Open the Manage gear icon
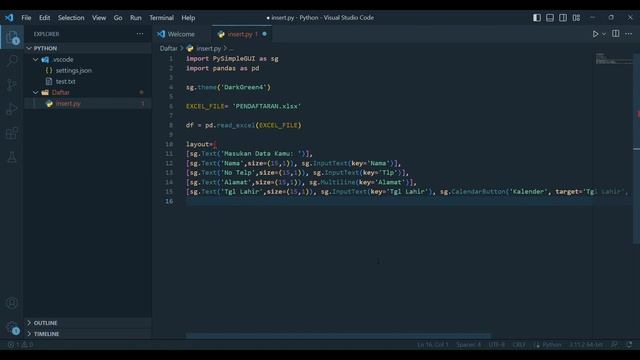Screen dimensions: 640x360 coord(12,327)
